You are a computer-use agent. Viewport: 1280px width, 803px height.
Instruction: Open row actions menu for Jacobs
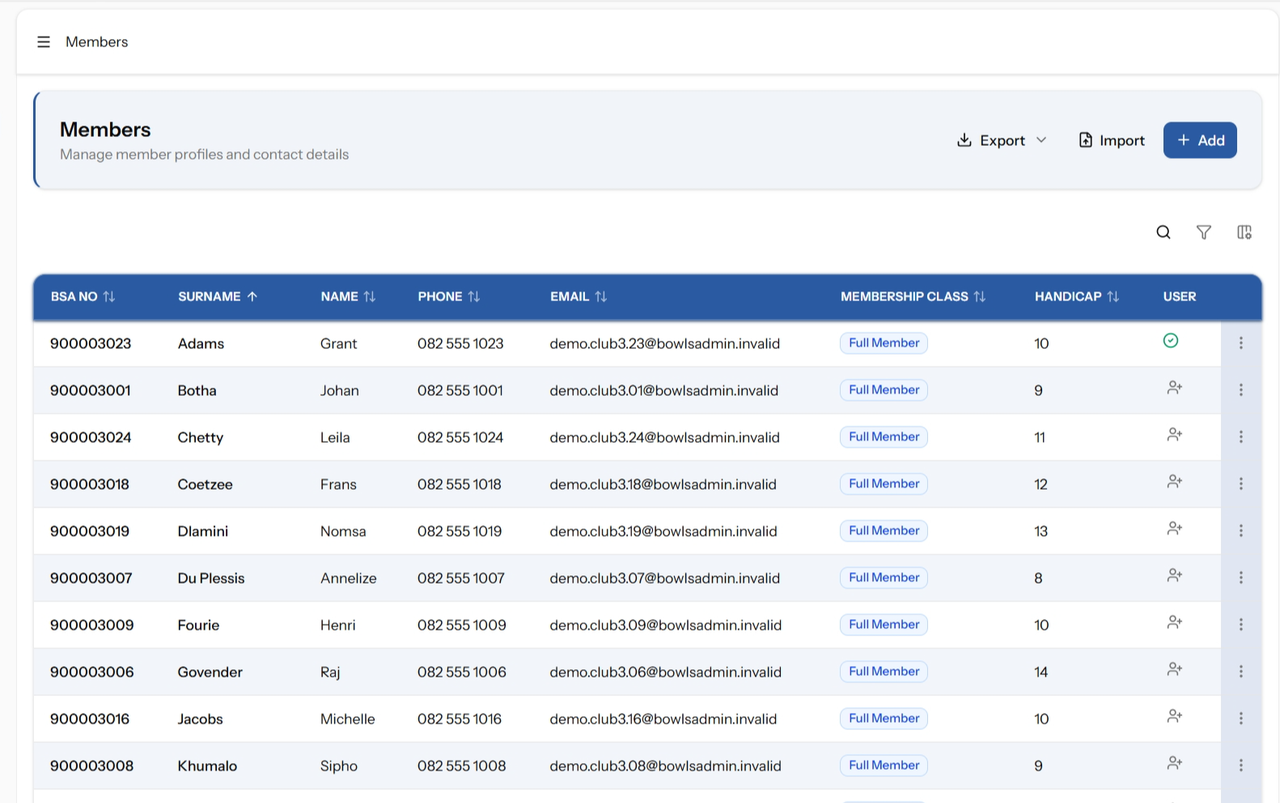click(x=1241, y=719)
